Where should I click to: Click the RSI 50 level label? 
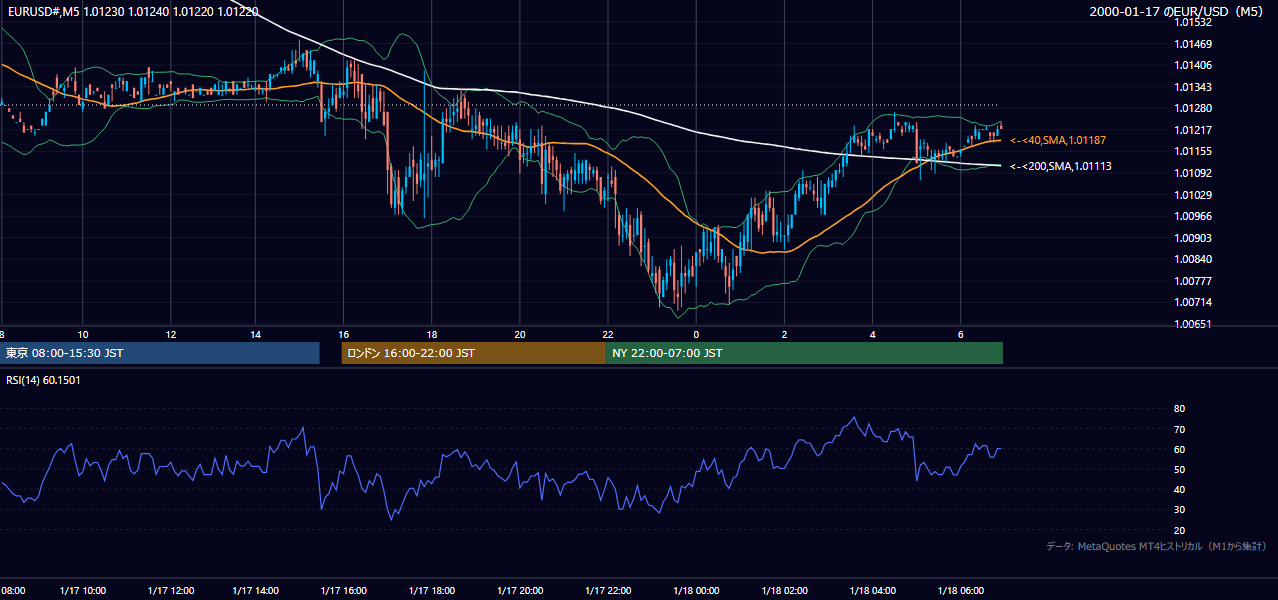click(1179, 469)
